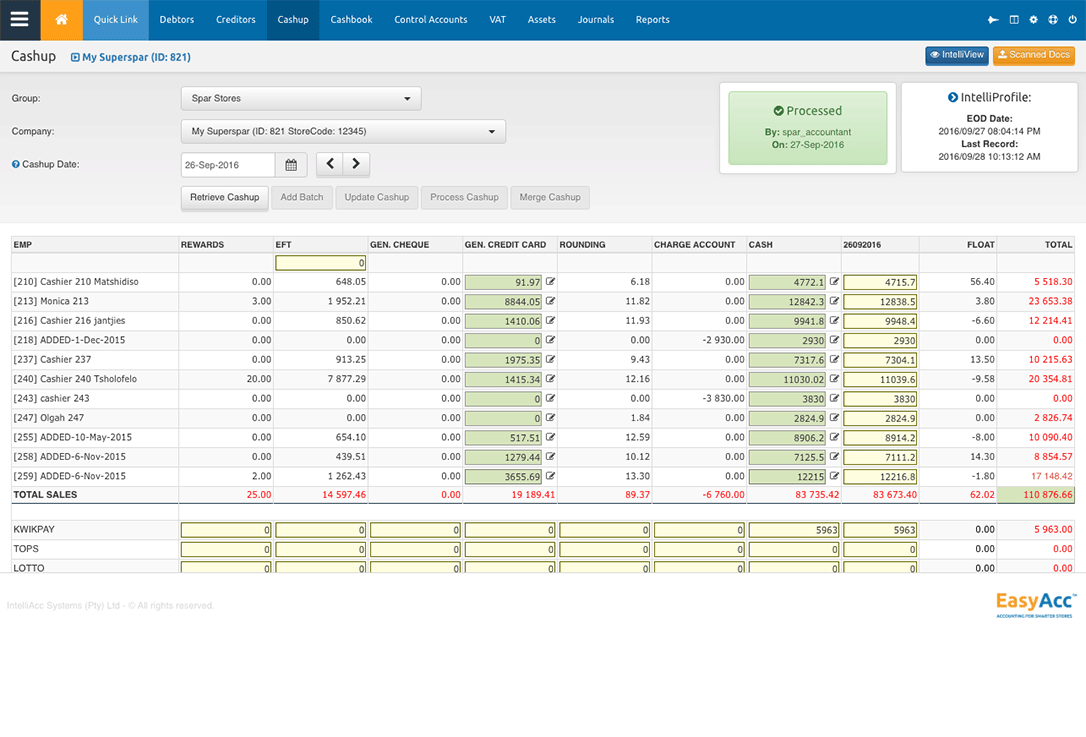The image size is (1086, 737).
Task: Open the Journals menu
Action: [x=596, y=19]
